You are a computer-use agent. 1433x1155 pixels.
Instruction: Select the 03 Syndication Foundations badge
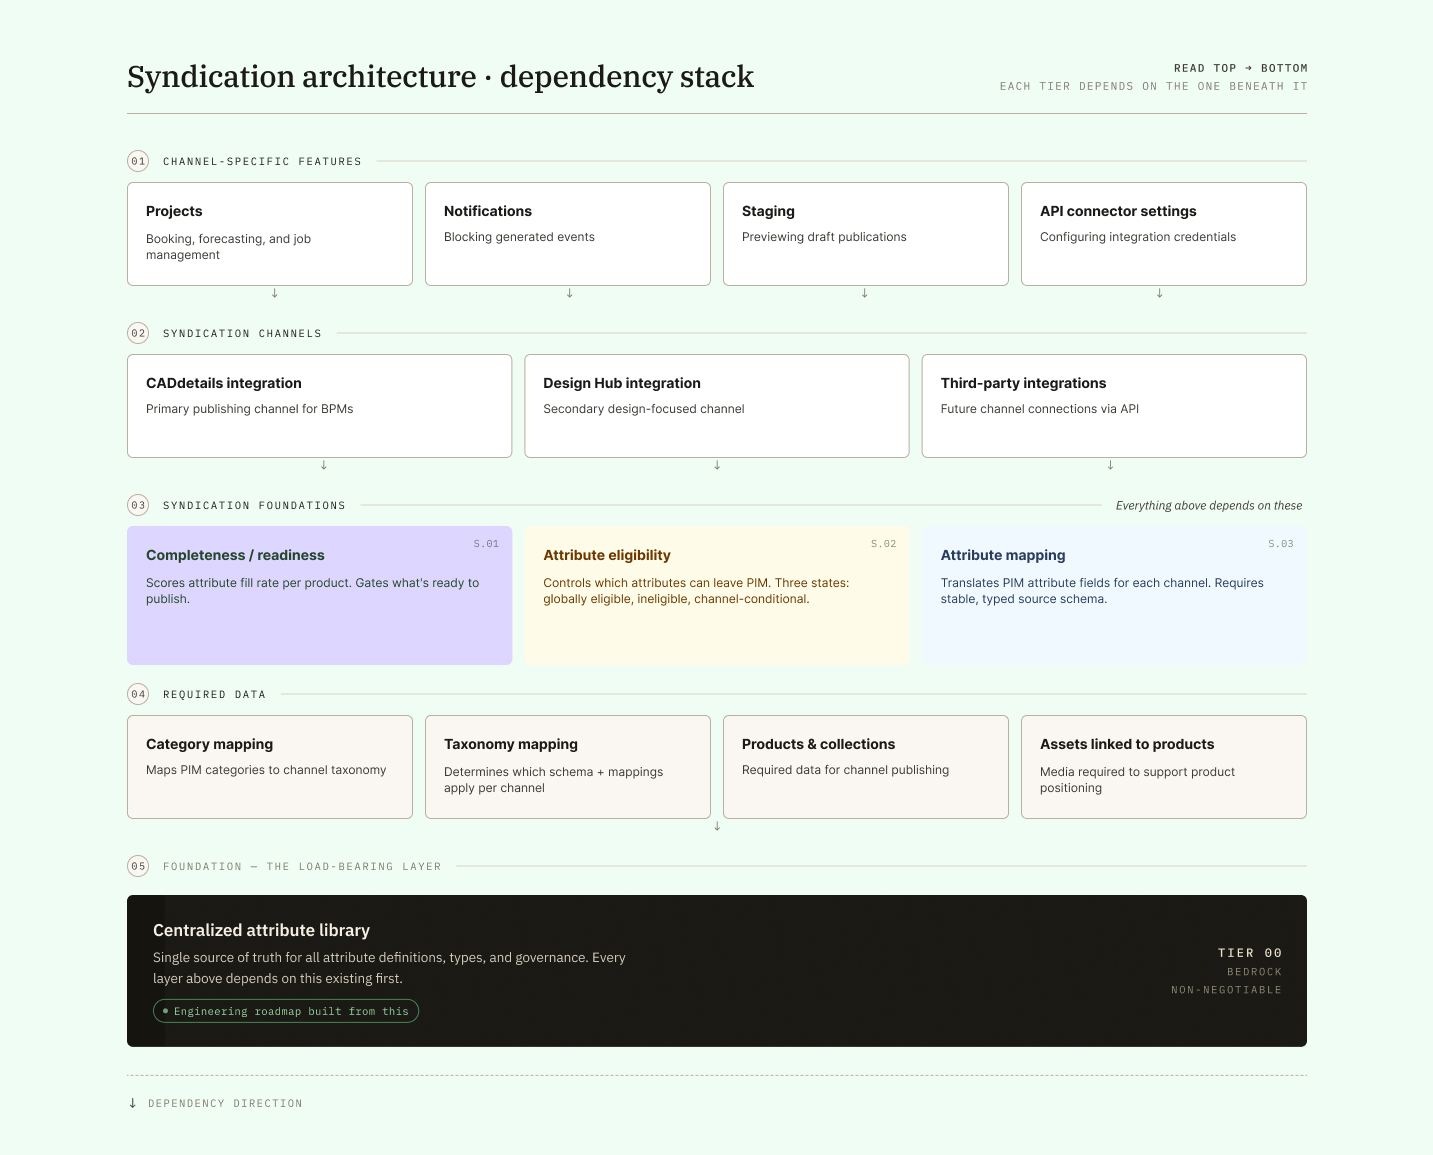tap(138, 505)
